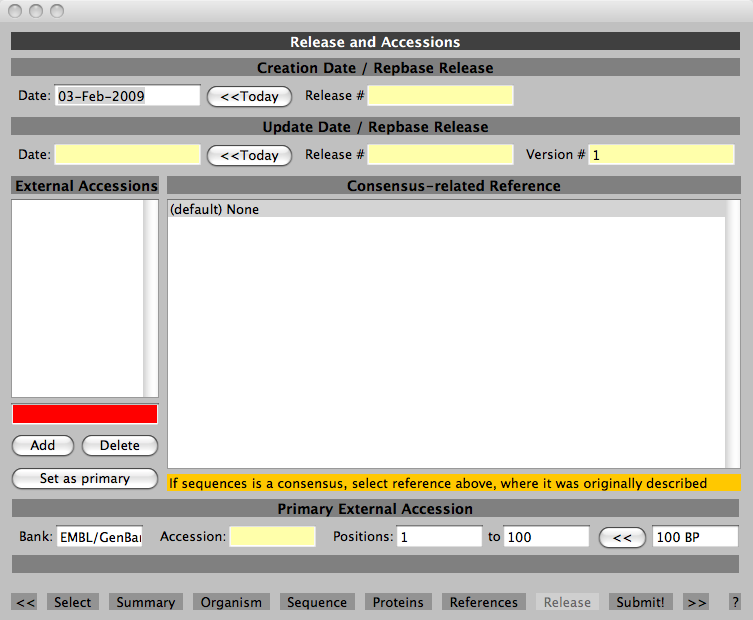This screenshot has width=753, height=620.
Task: Click the << previous page button
Action: (26, 602)
